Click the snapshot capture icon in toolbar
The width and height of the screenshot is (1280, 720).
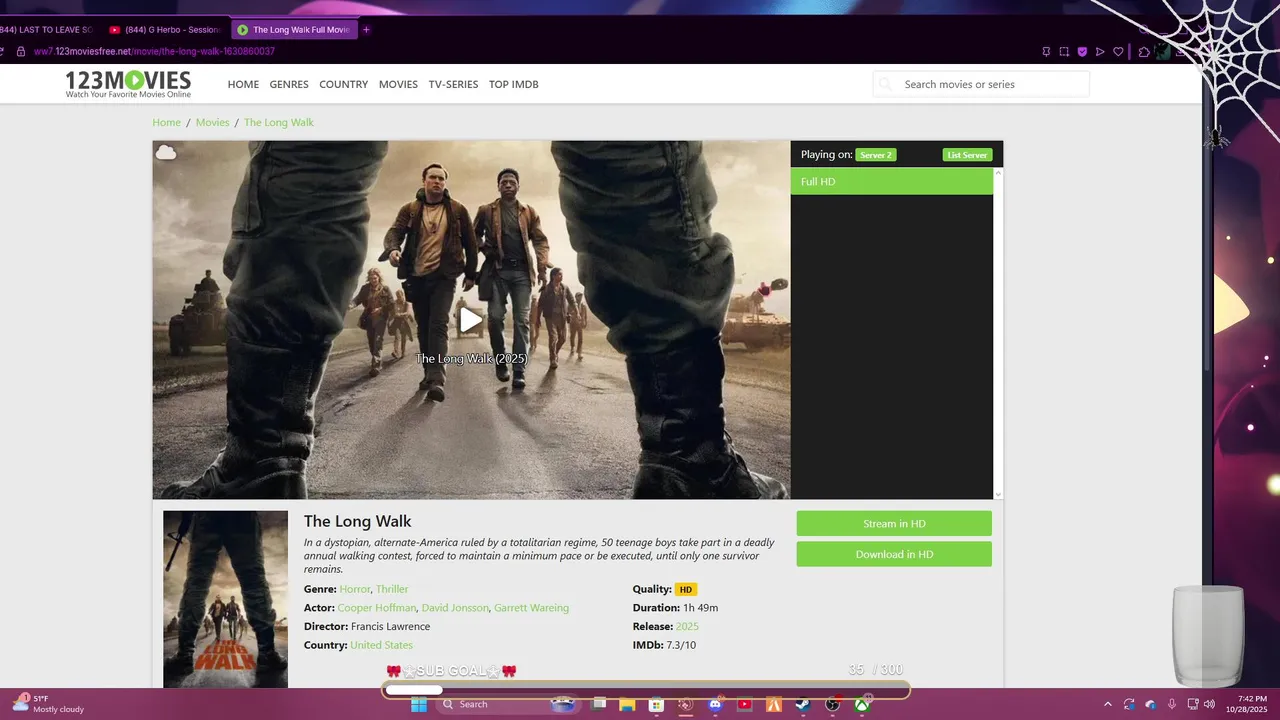(x=1064, y=52)
